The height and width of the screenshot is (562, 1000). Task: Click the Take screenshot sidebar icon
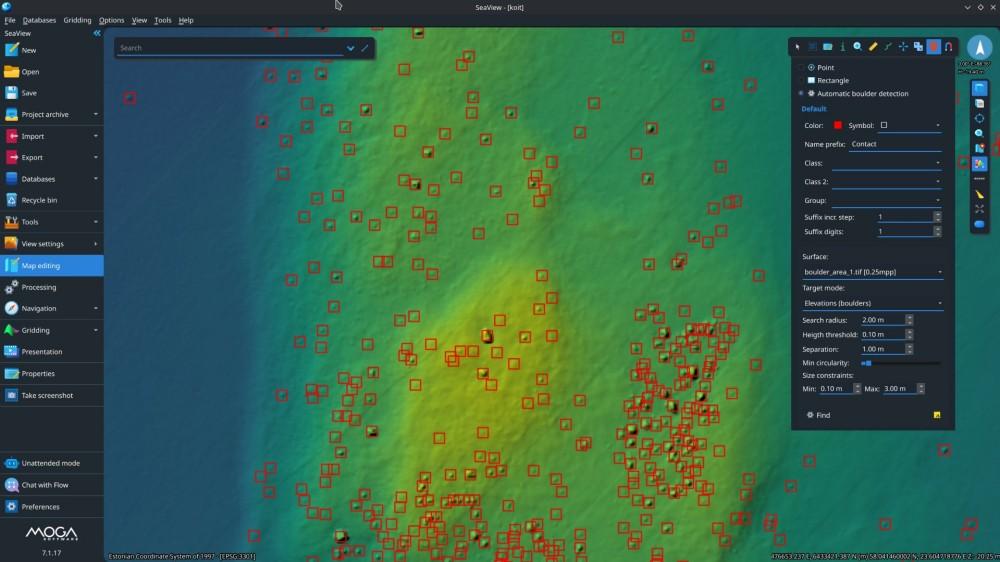coord(11,395)
